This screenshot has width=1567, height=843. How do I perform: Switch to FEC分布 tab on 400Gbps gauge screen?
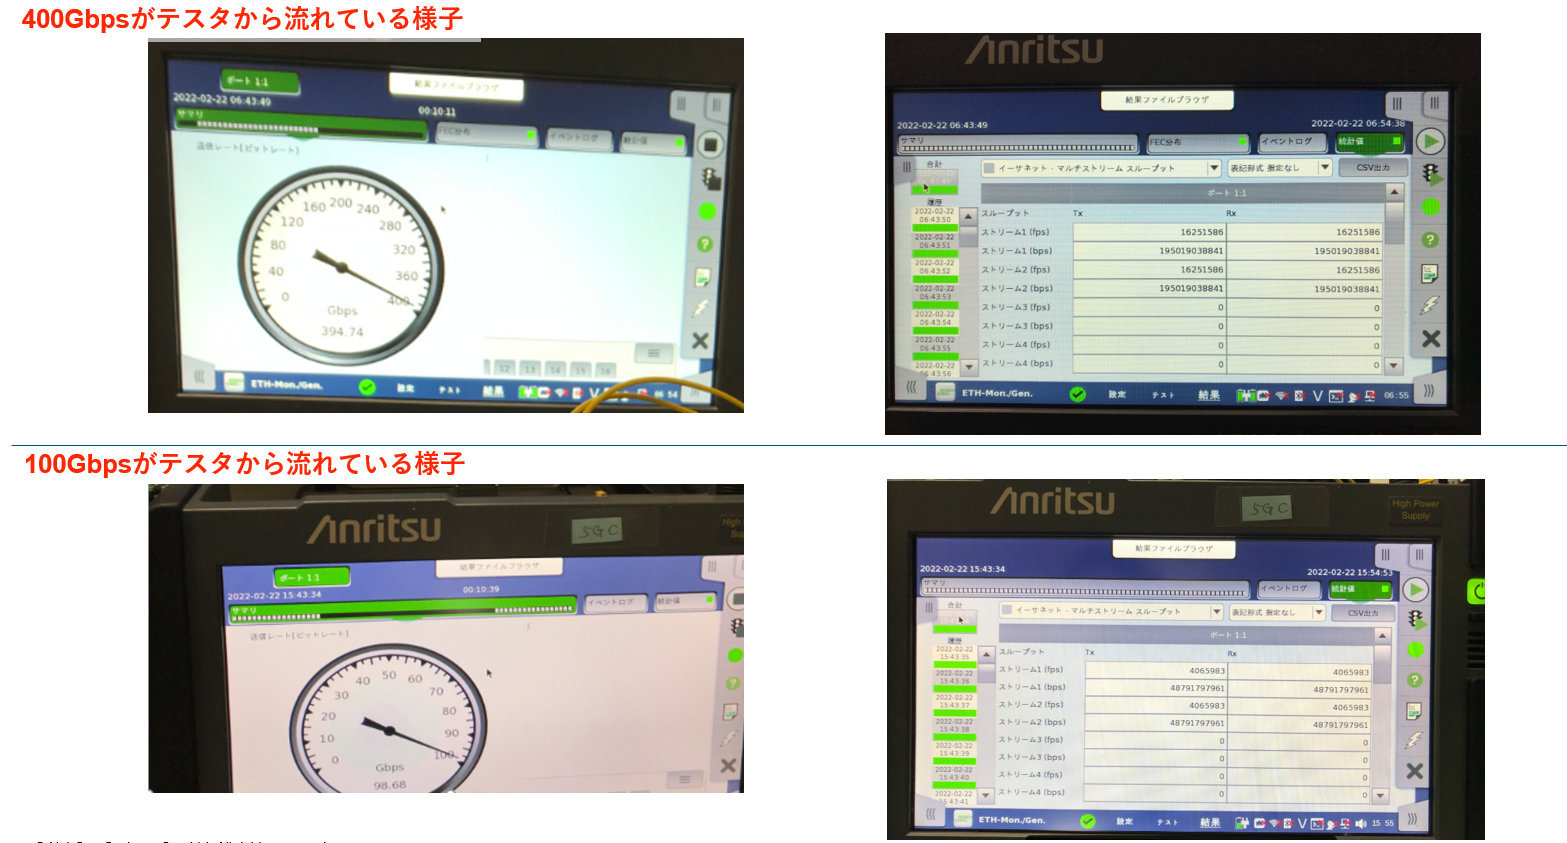(486, 133)
